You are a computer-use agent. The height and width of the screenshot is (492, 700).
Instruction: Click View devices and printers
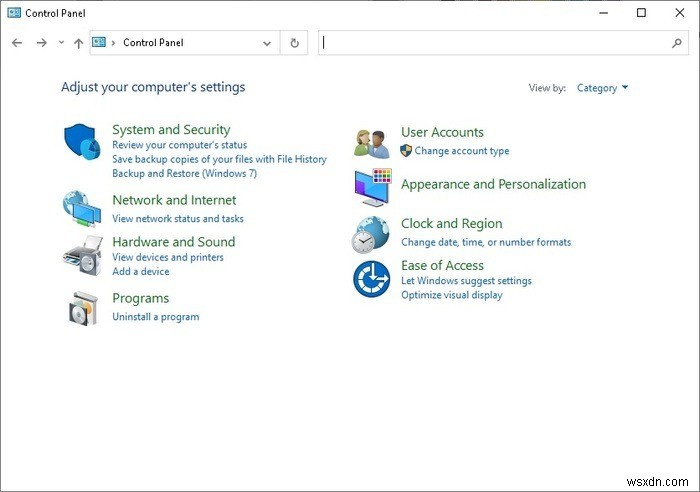click(168, 258)
